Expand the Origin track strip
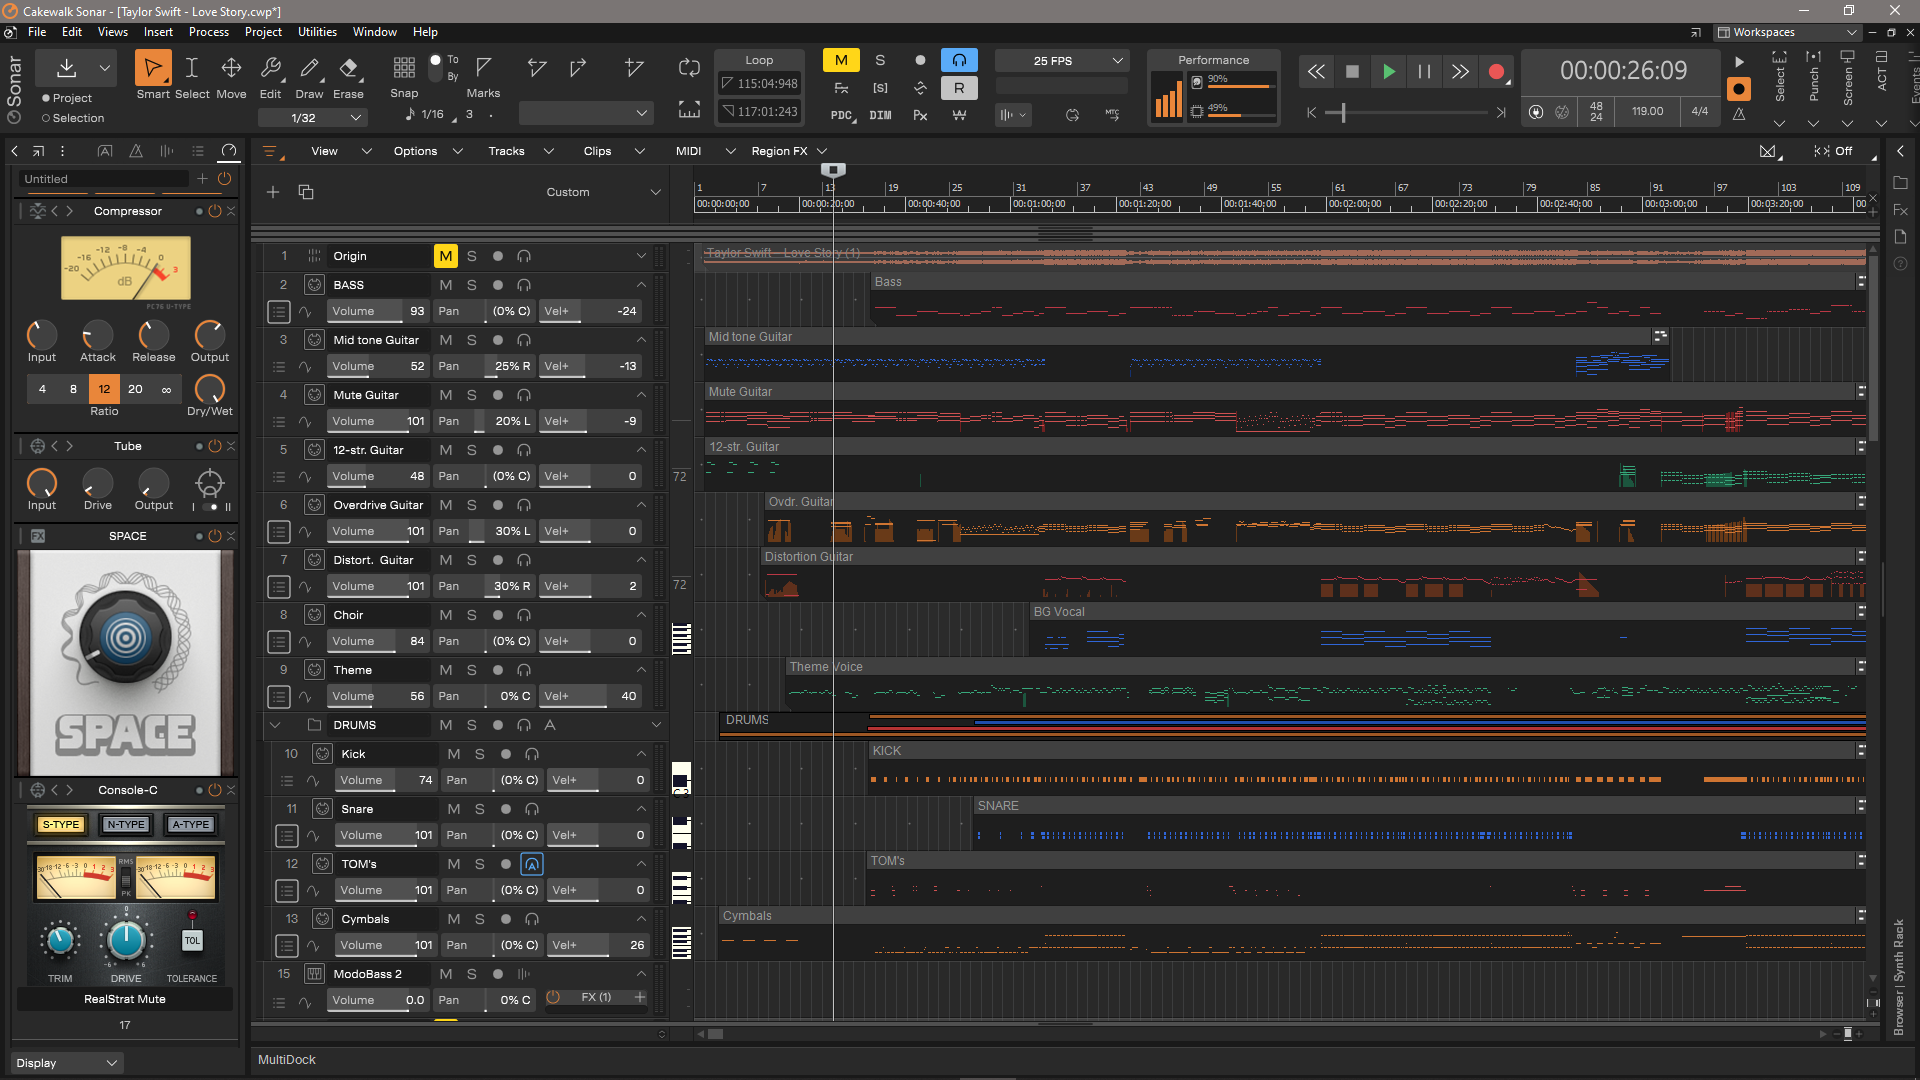1920x1080 pixels. pyautogui.click(x=641, y=256)
